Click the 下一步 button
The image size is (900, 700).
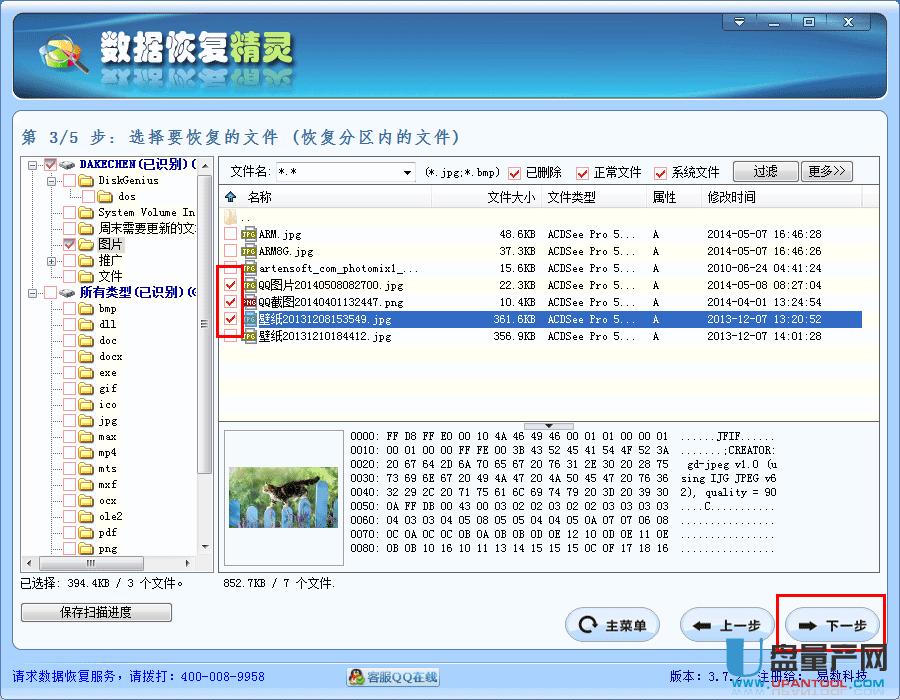click(x=832, y=624)
